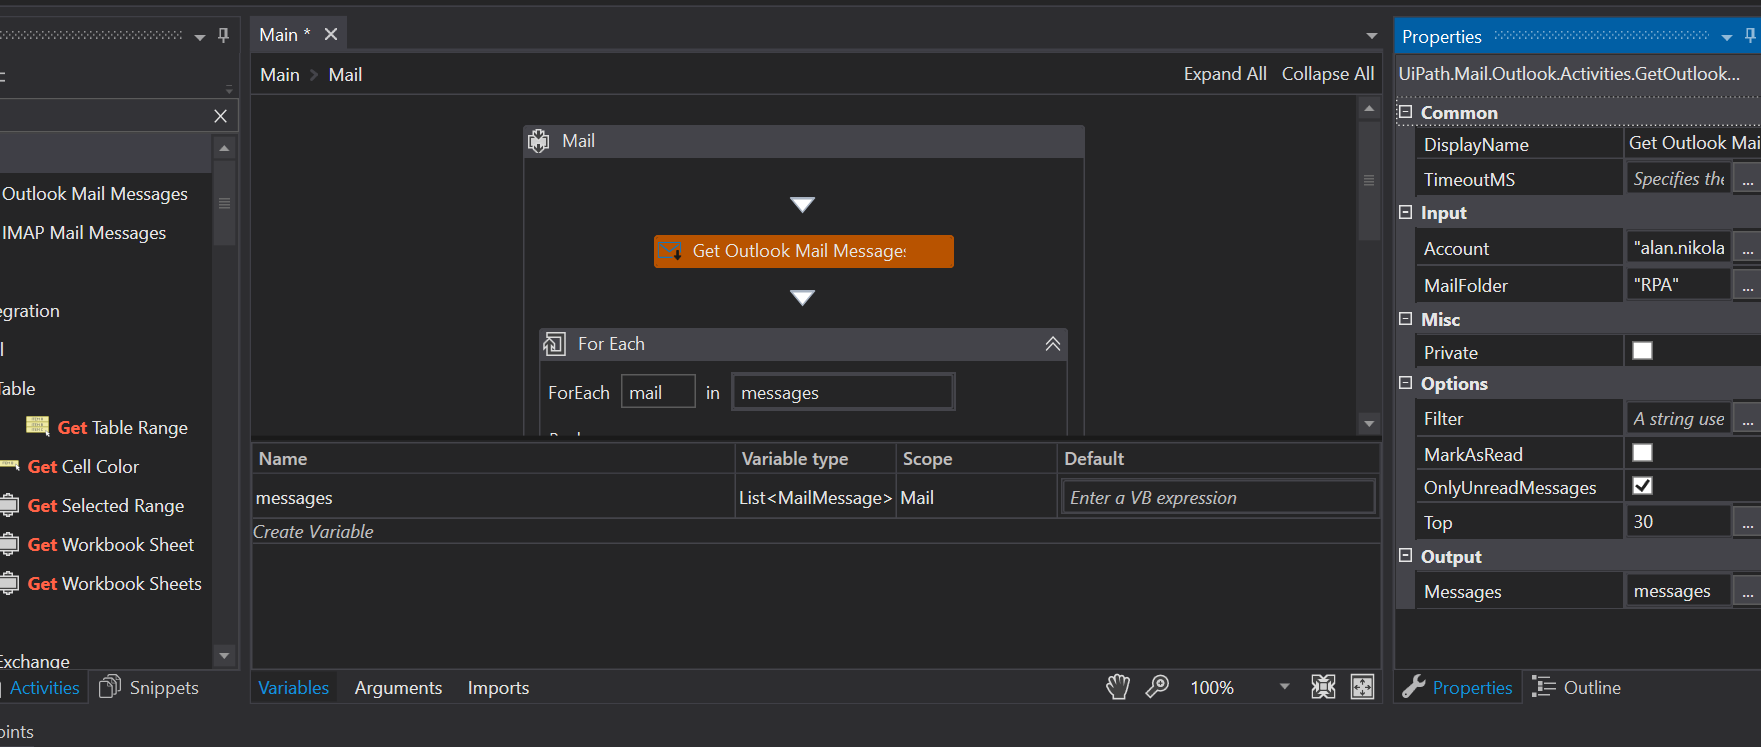
Task: Select the Properties tab at bottom
Action: point(1457,687)
